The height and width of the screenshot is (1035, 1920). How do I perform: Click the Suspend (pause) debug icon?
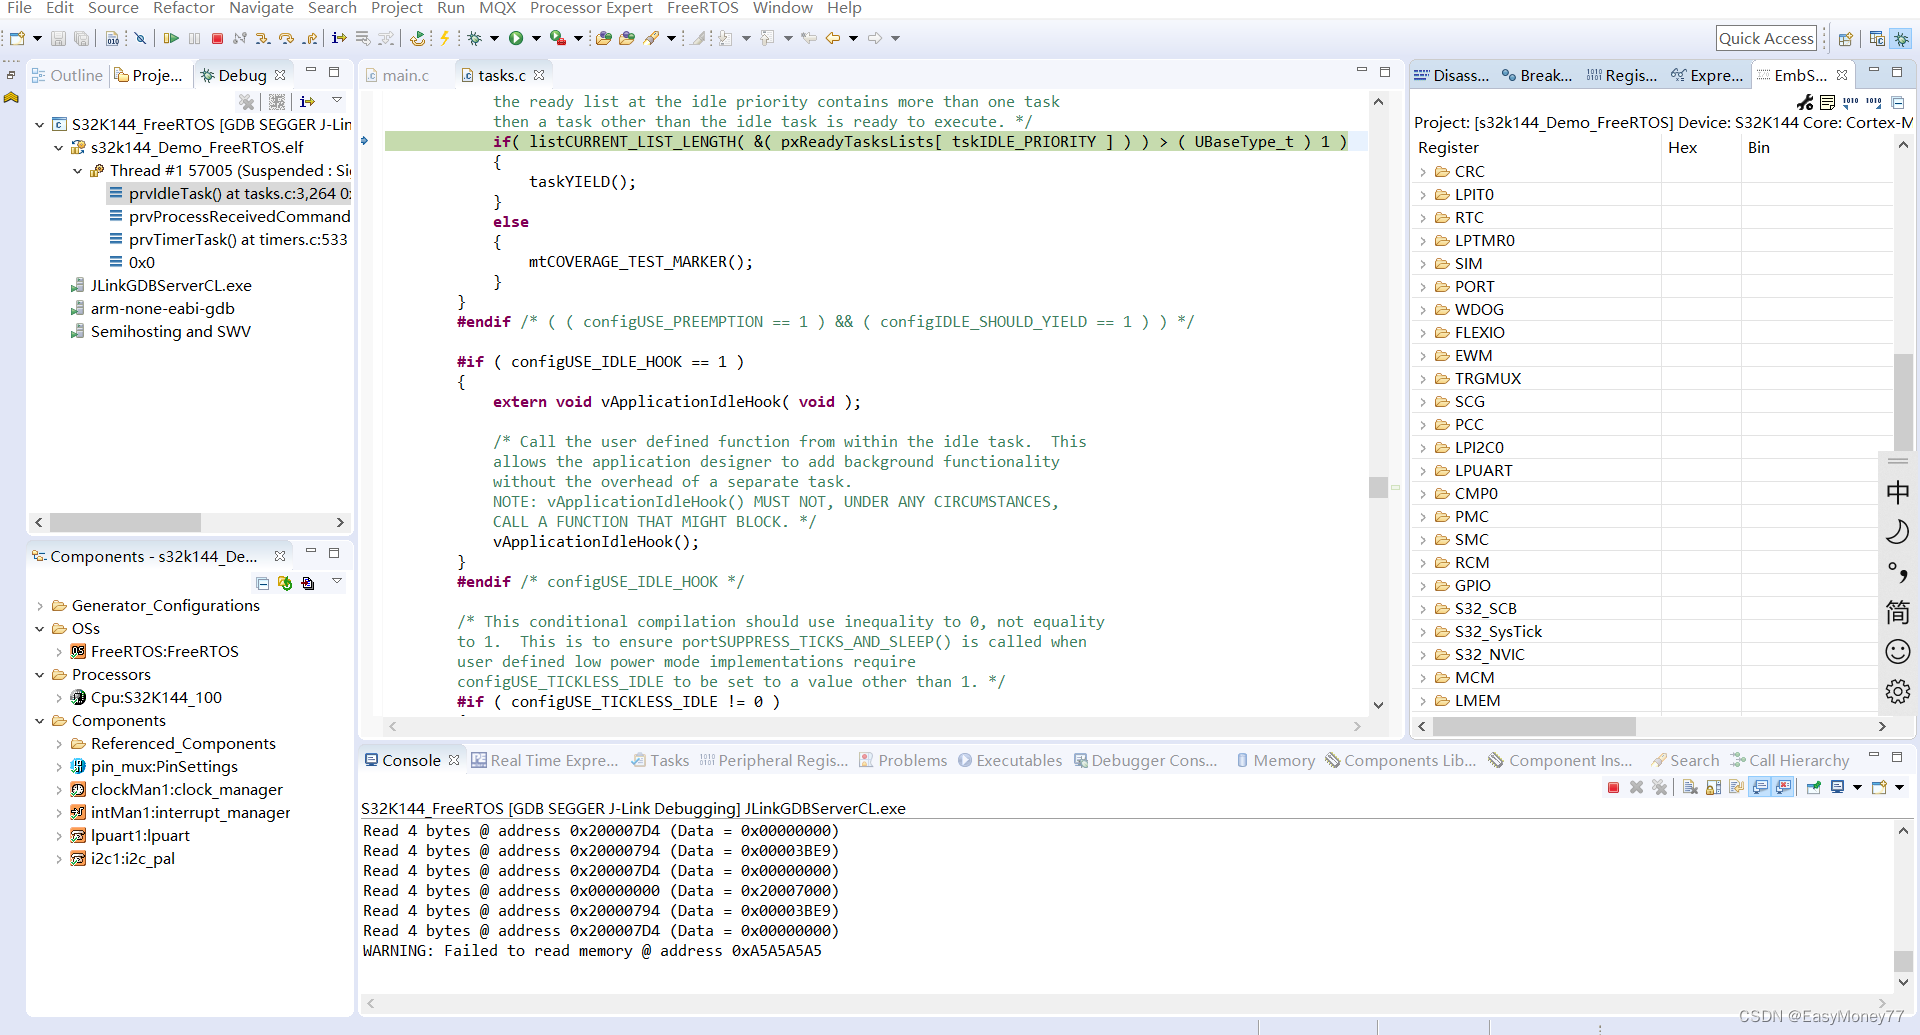click(x=195, y=38)
